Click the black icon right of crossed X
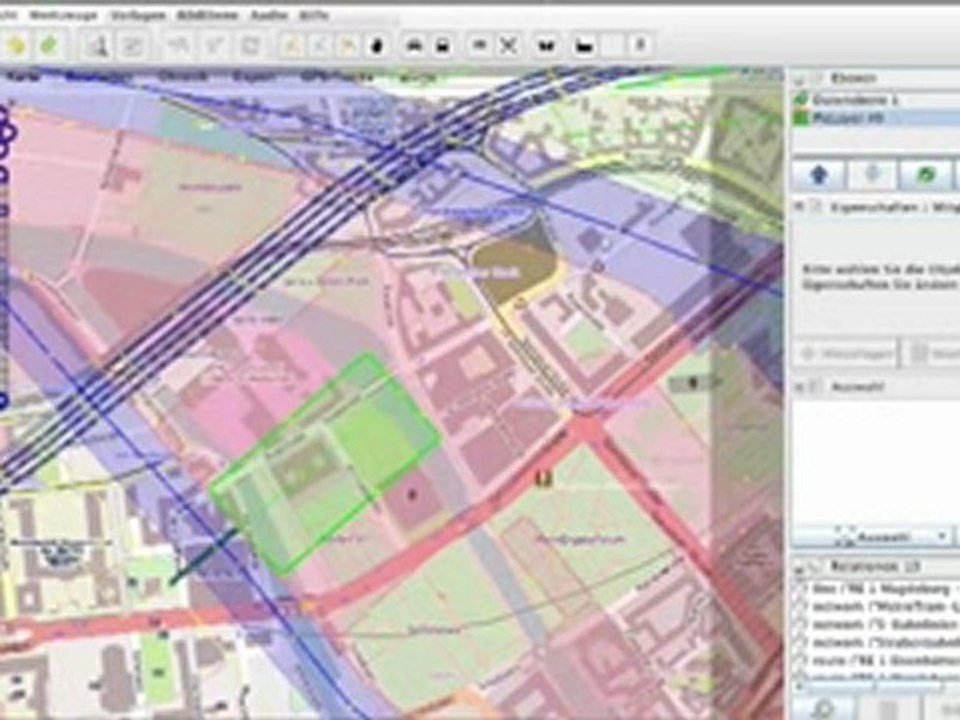Image resolution: width=960 pixels, height=720 pixels. [x=546, y=45]
